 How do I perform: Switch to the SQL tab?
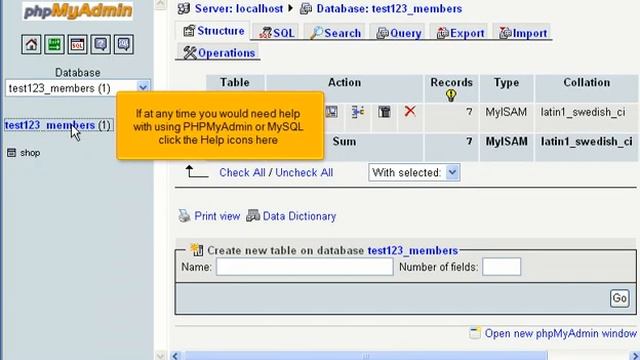pos(276,33)
